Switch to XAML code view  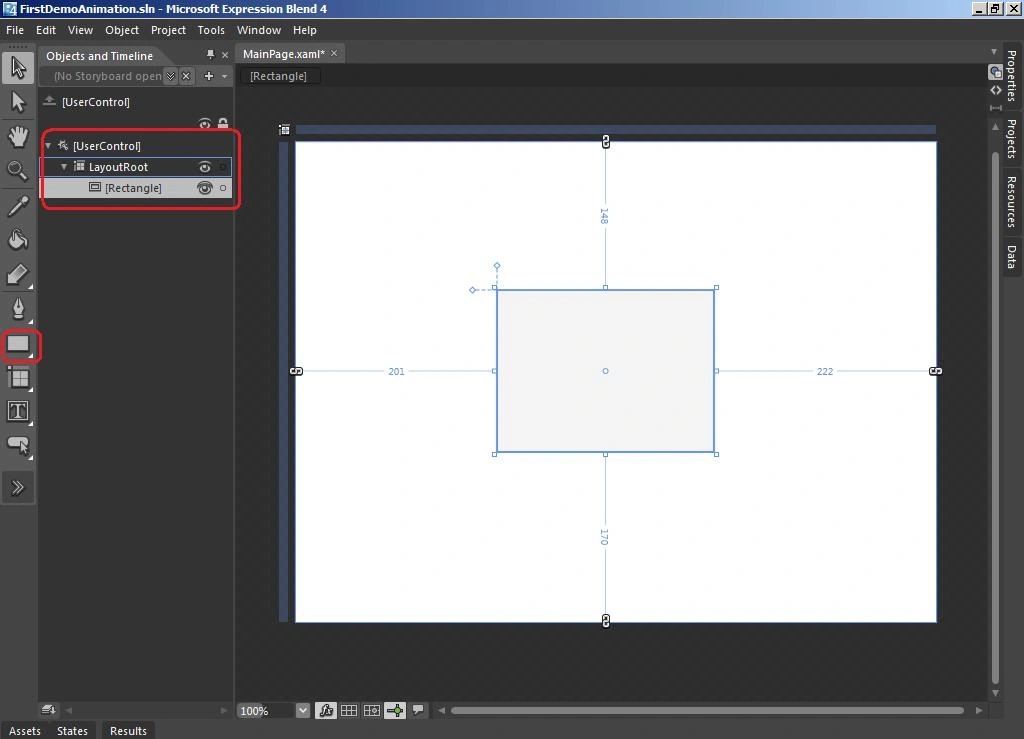pyautogui.click(x=995, y=90)
